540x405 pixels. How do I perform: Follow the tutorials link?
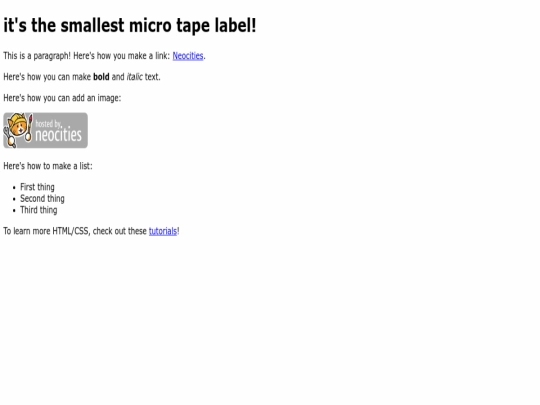(x=163, y=231)
